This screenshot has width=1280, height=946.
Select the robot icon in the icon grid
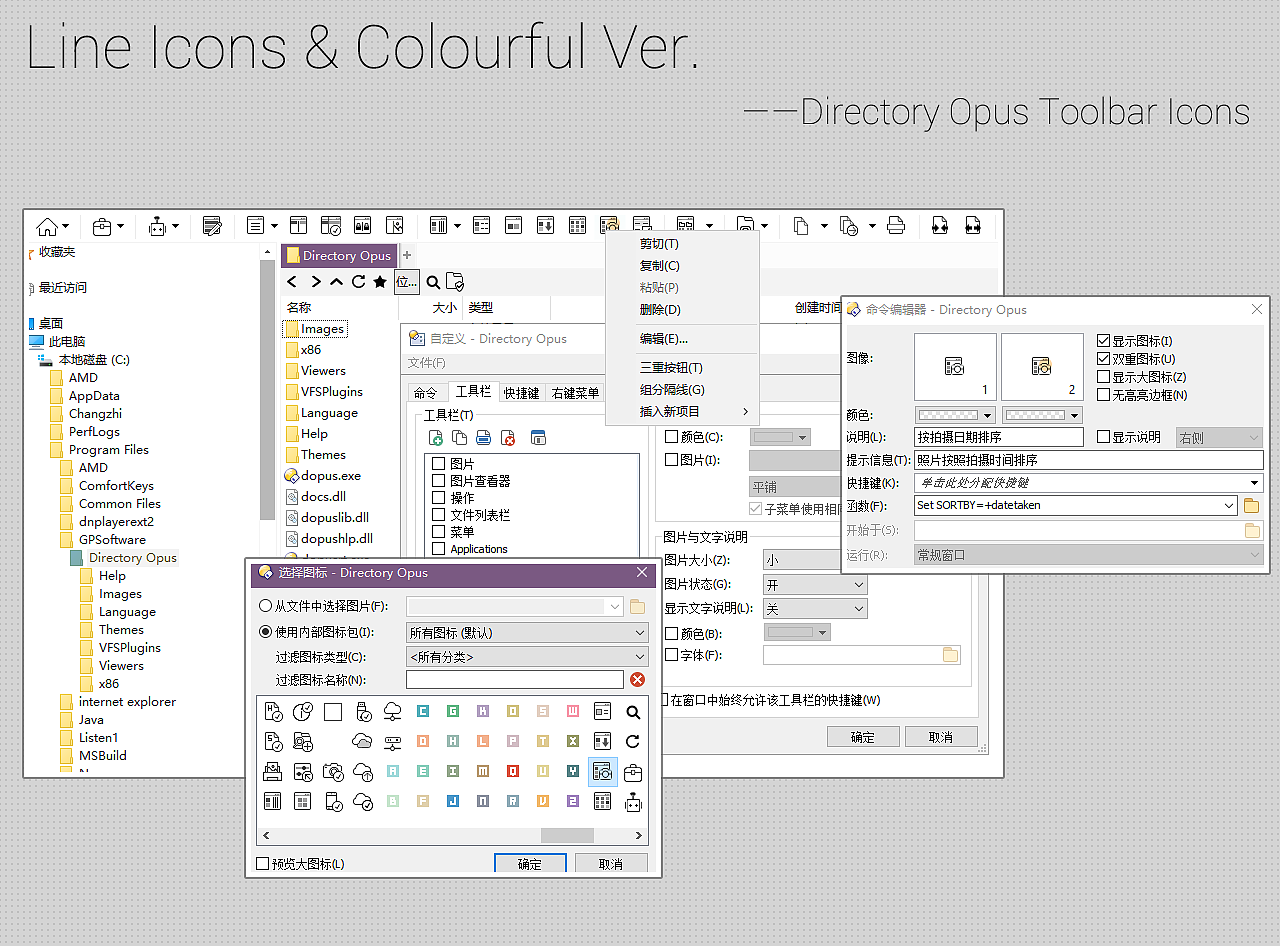(x=632, y=802)
